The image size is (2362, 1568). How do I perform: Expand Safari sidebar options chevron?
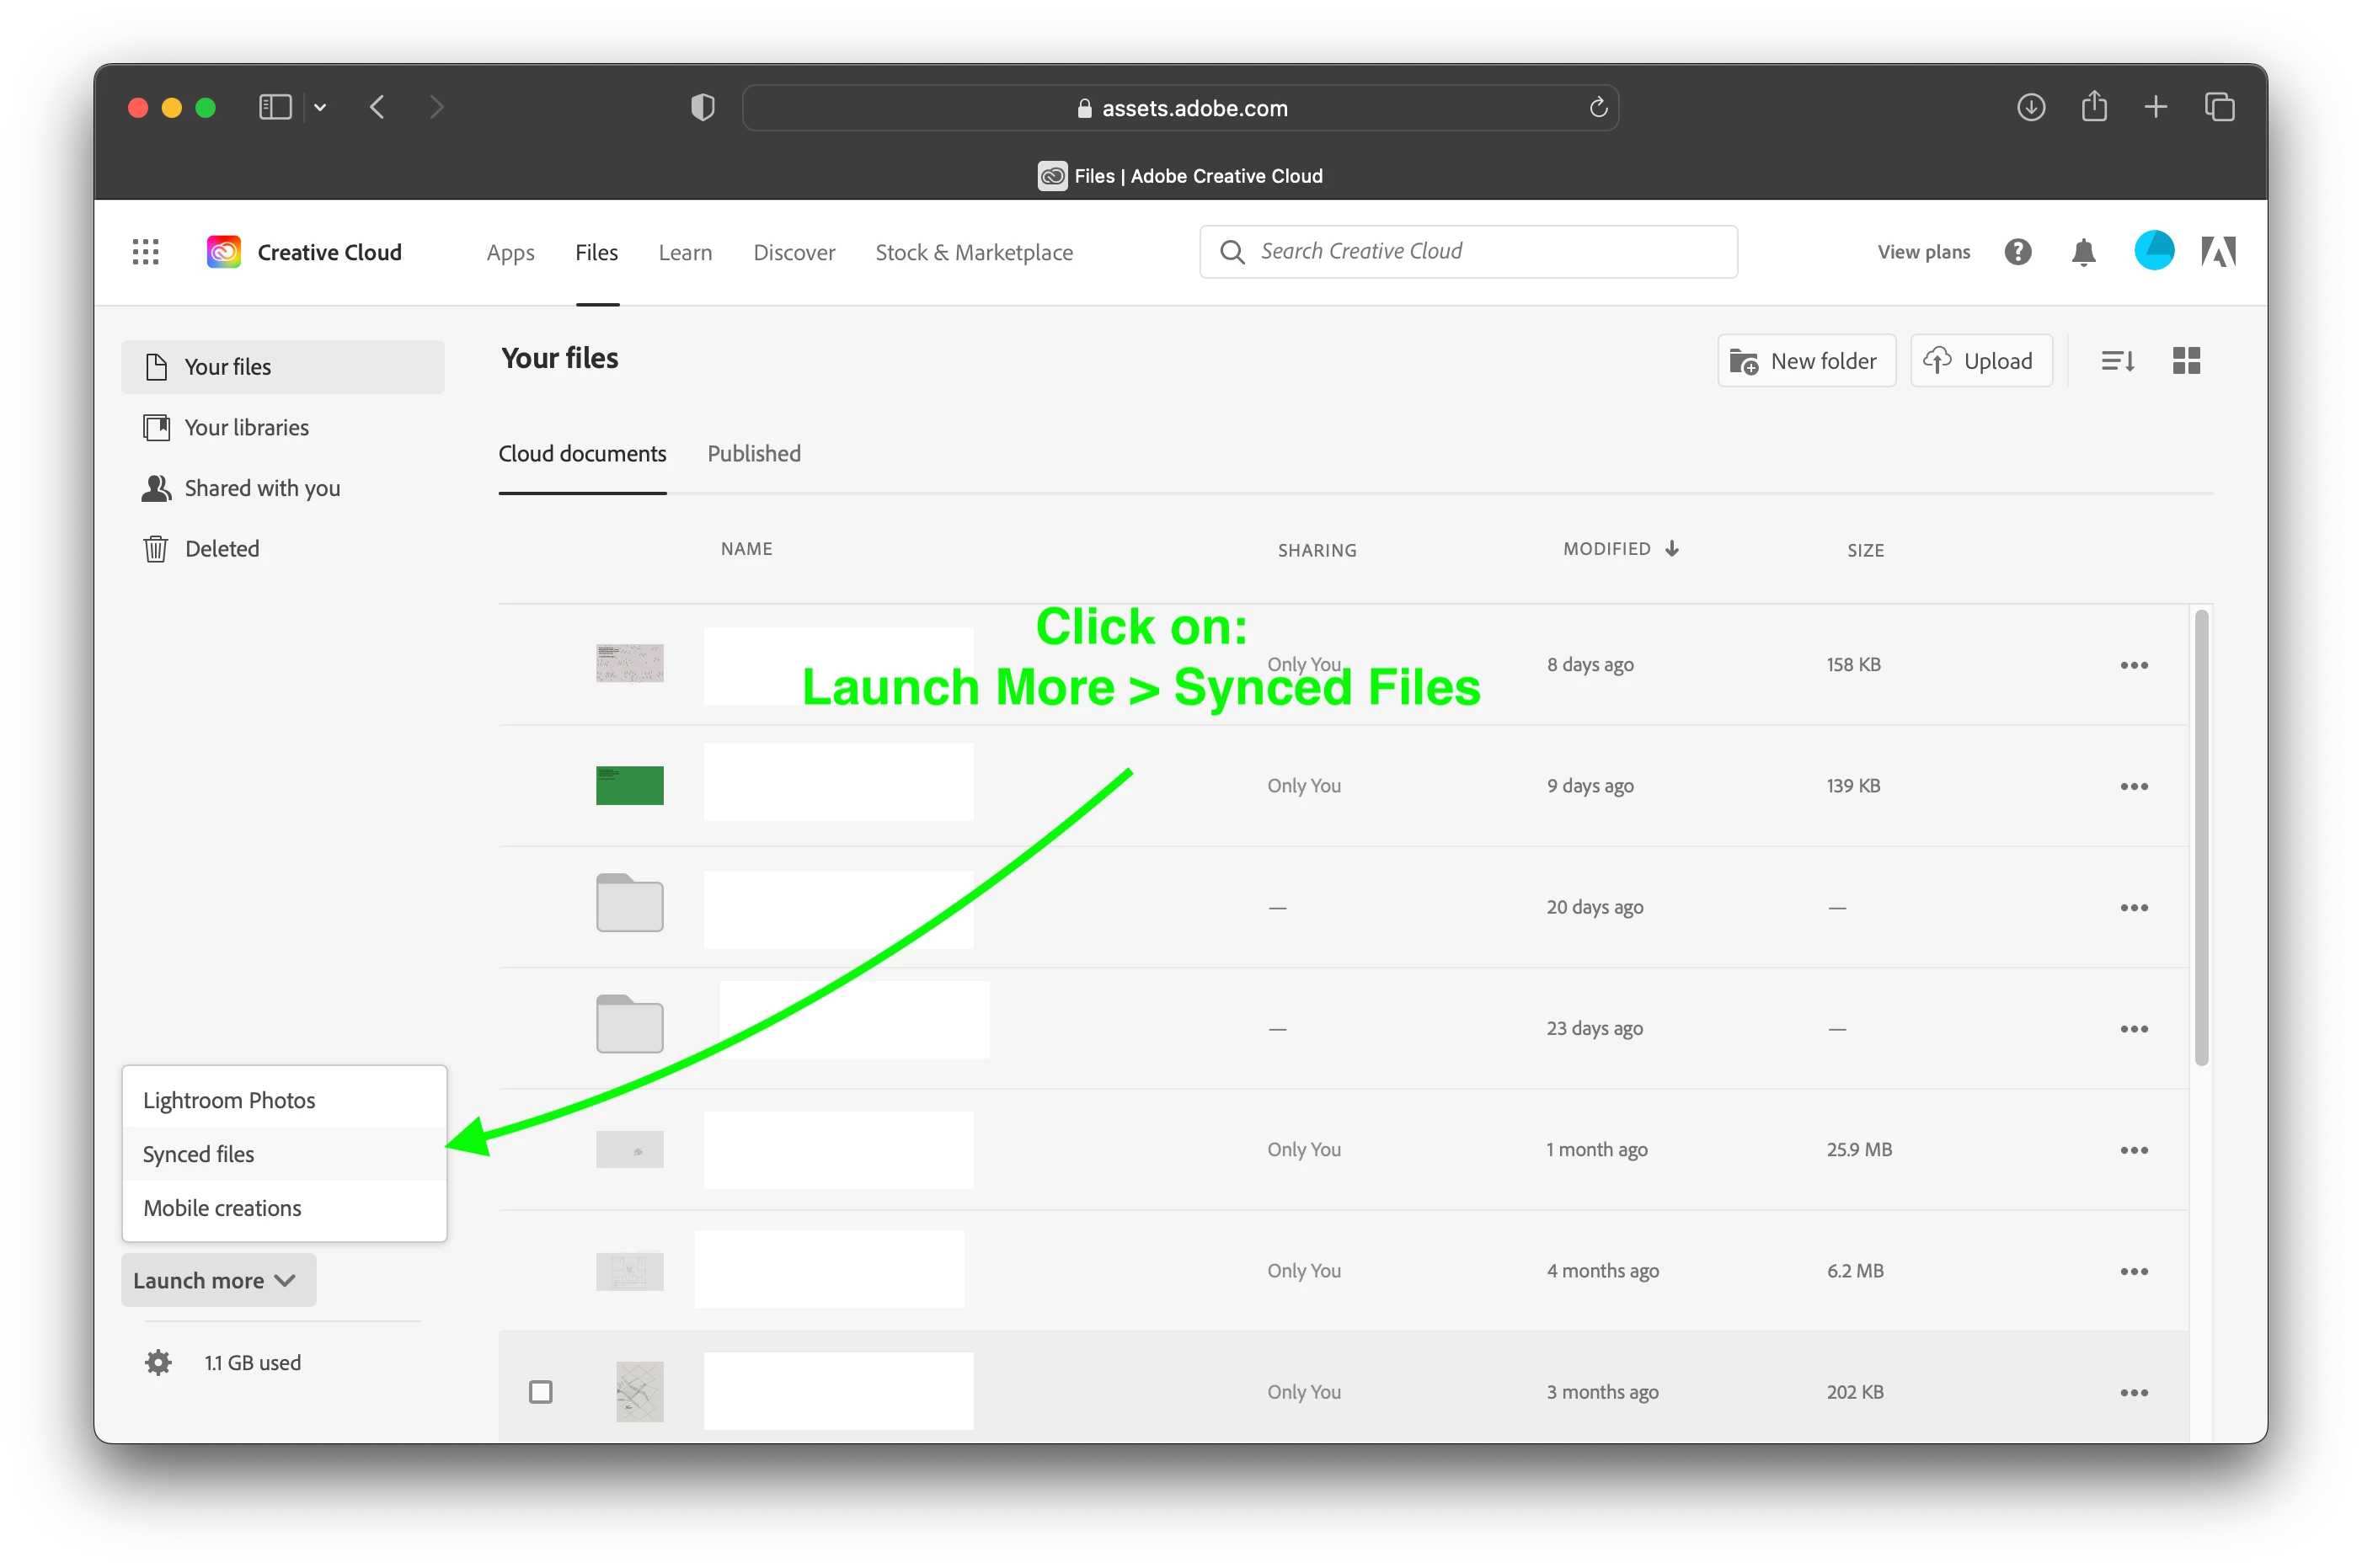(x=320, y=108)
